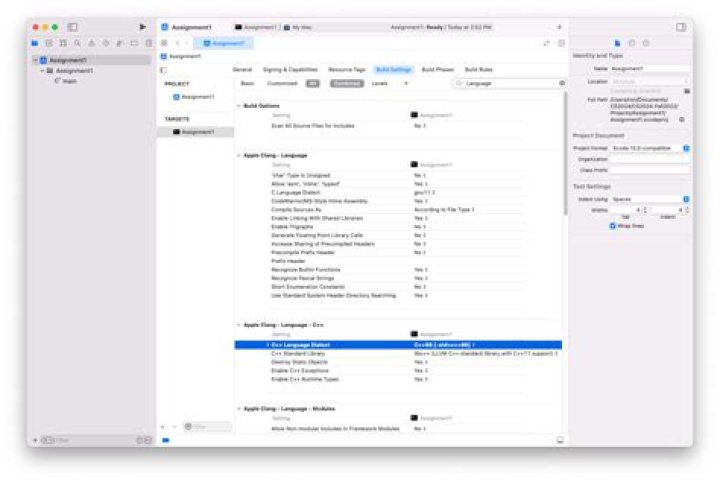This screenshot has height=482, width=720.
Task: Open the Signing & Capabilities tab
Action: coord(290,70)
